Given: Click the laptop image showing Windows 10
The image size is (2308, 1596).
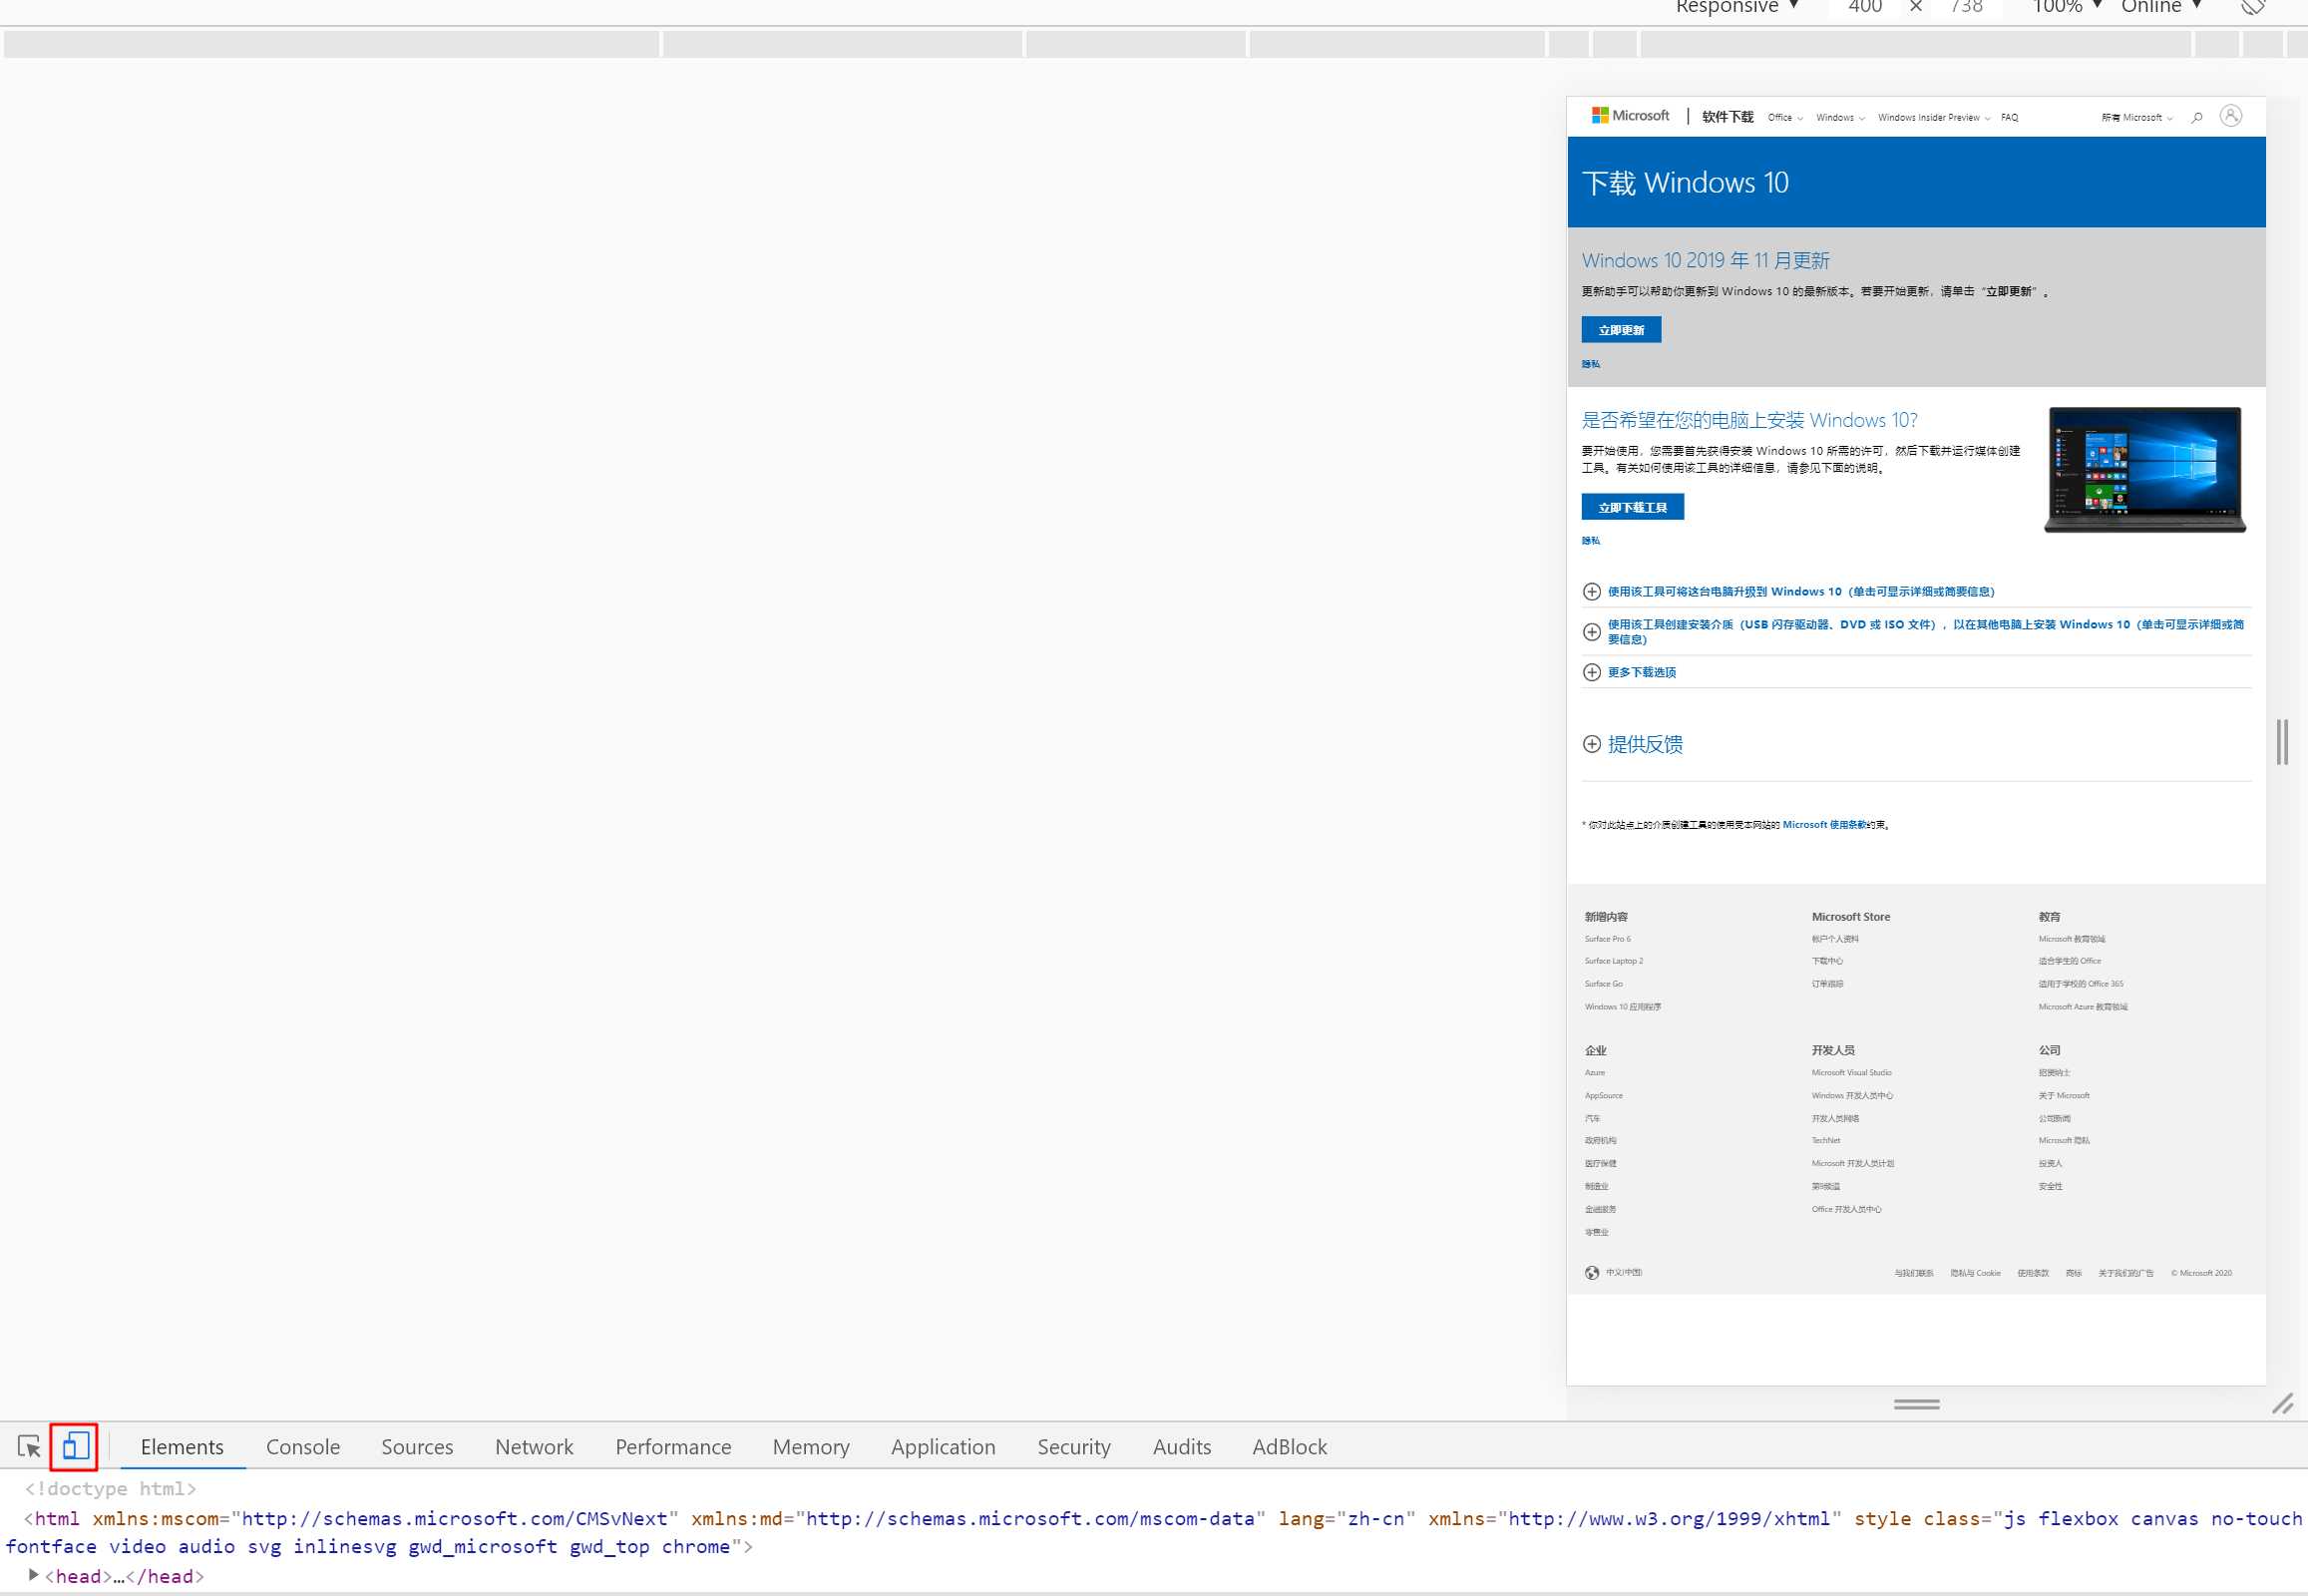Looking at the screenshot, I should point(2144,469).
